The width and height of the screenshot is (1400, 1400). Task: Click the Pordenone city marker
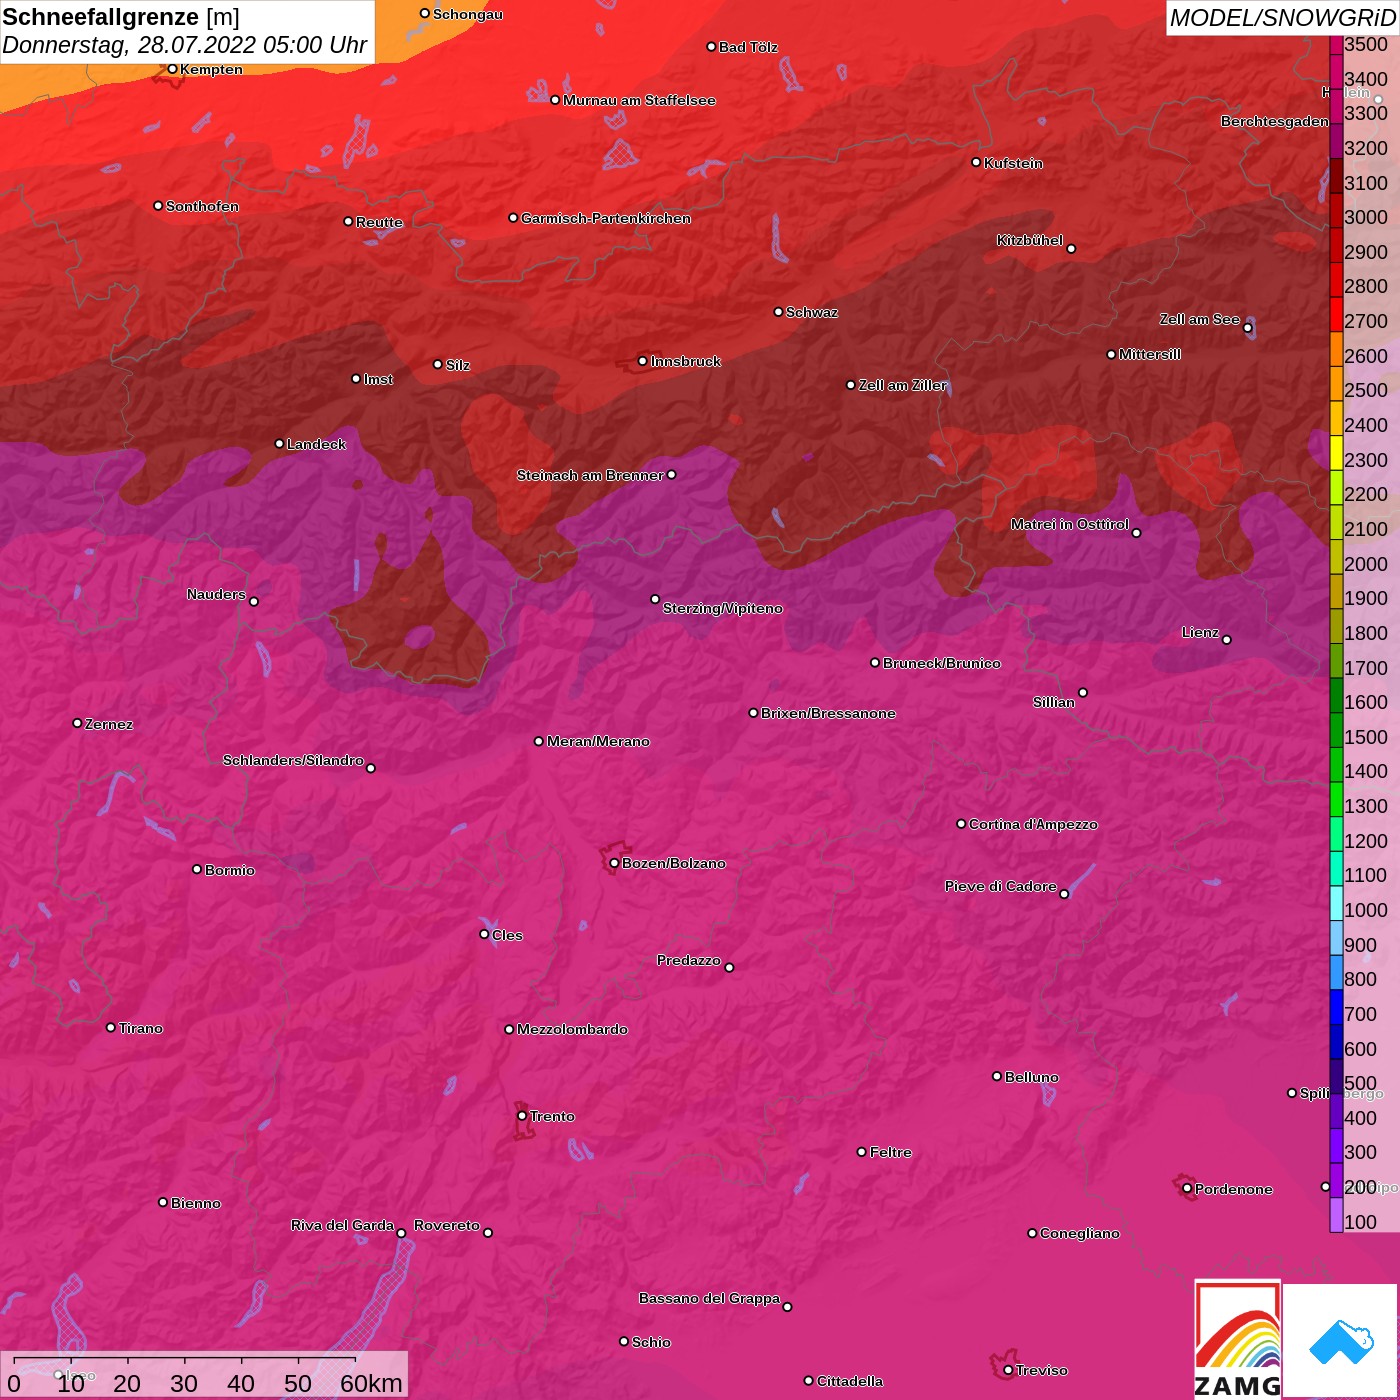(x=1187, y=1189)
